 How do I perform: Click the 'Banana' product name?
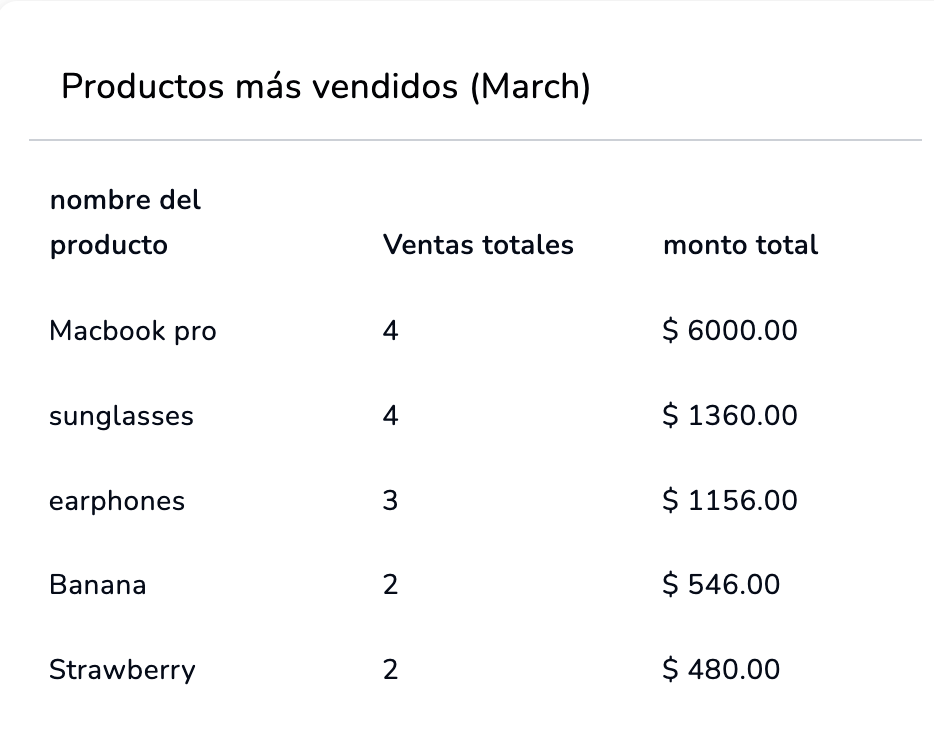click(97, 585)
